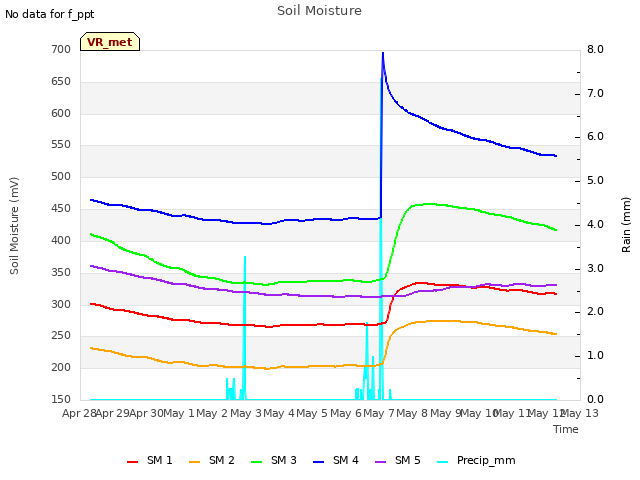Toggle the SM 4 legend entry
The width and height of the screenshot is (640, 480).
[336, 460]
